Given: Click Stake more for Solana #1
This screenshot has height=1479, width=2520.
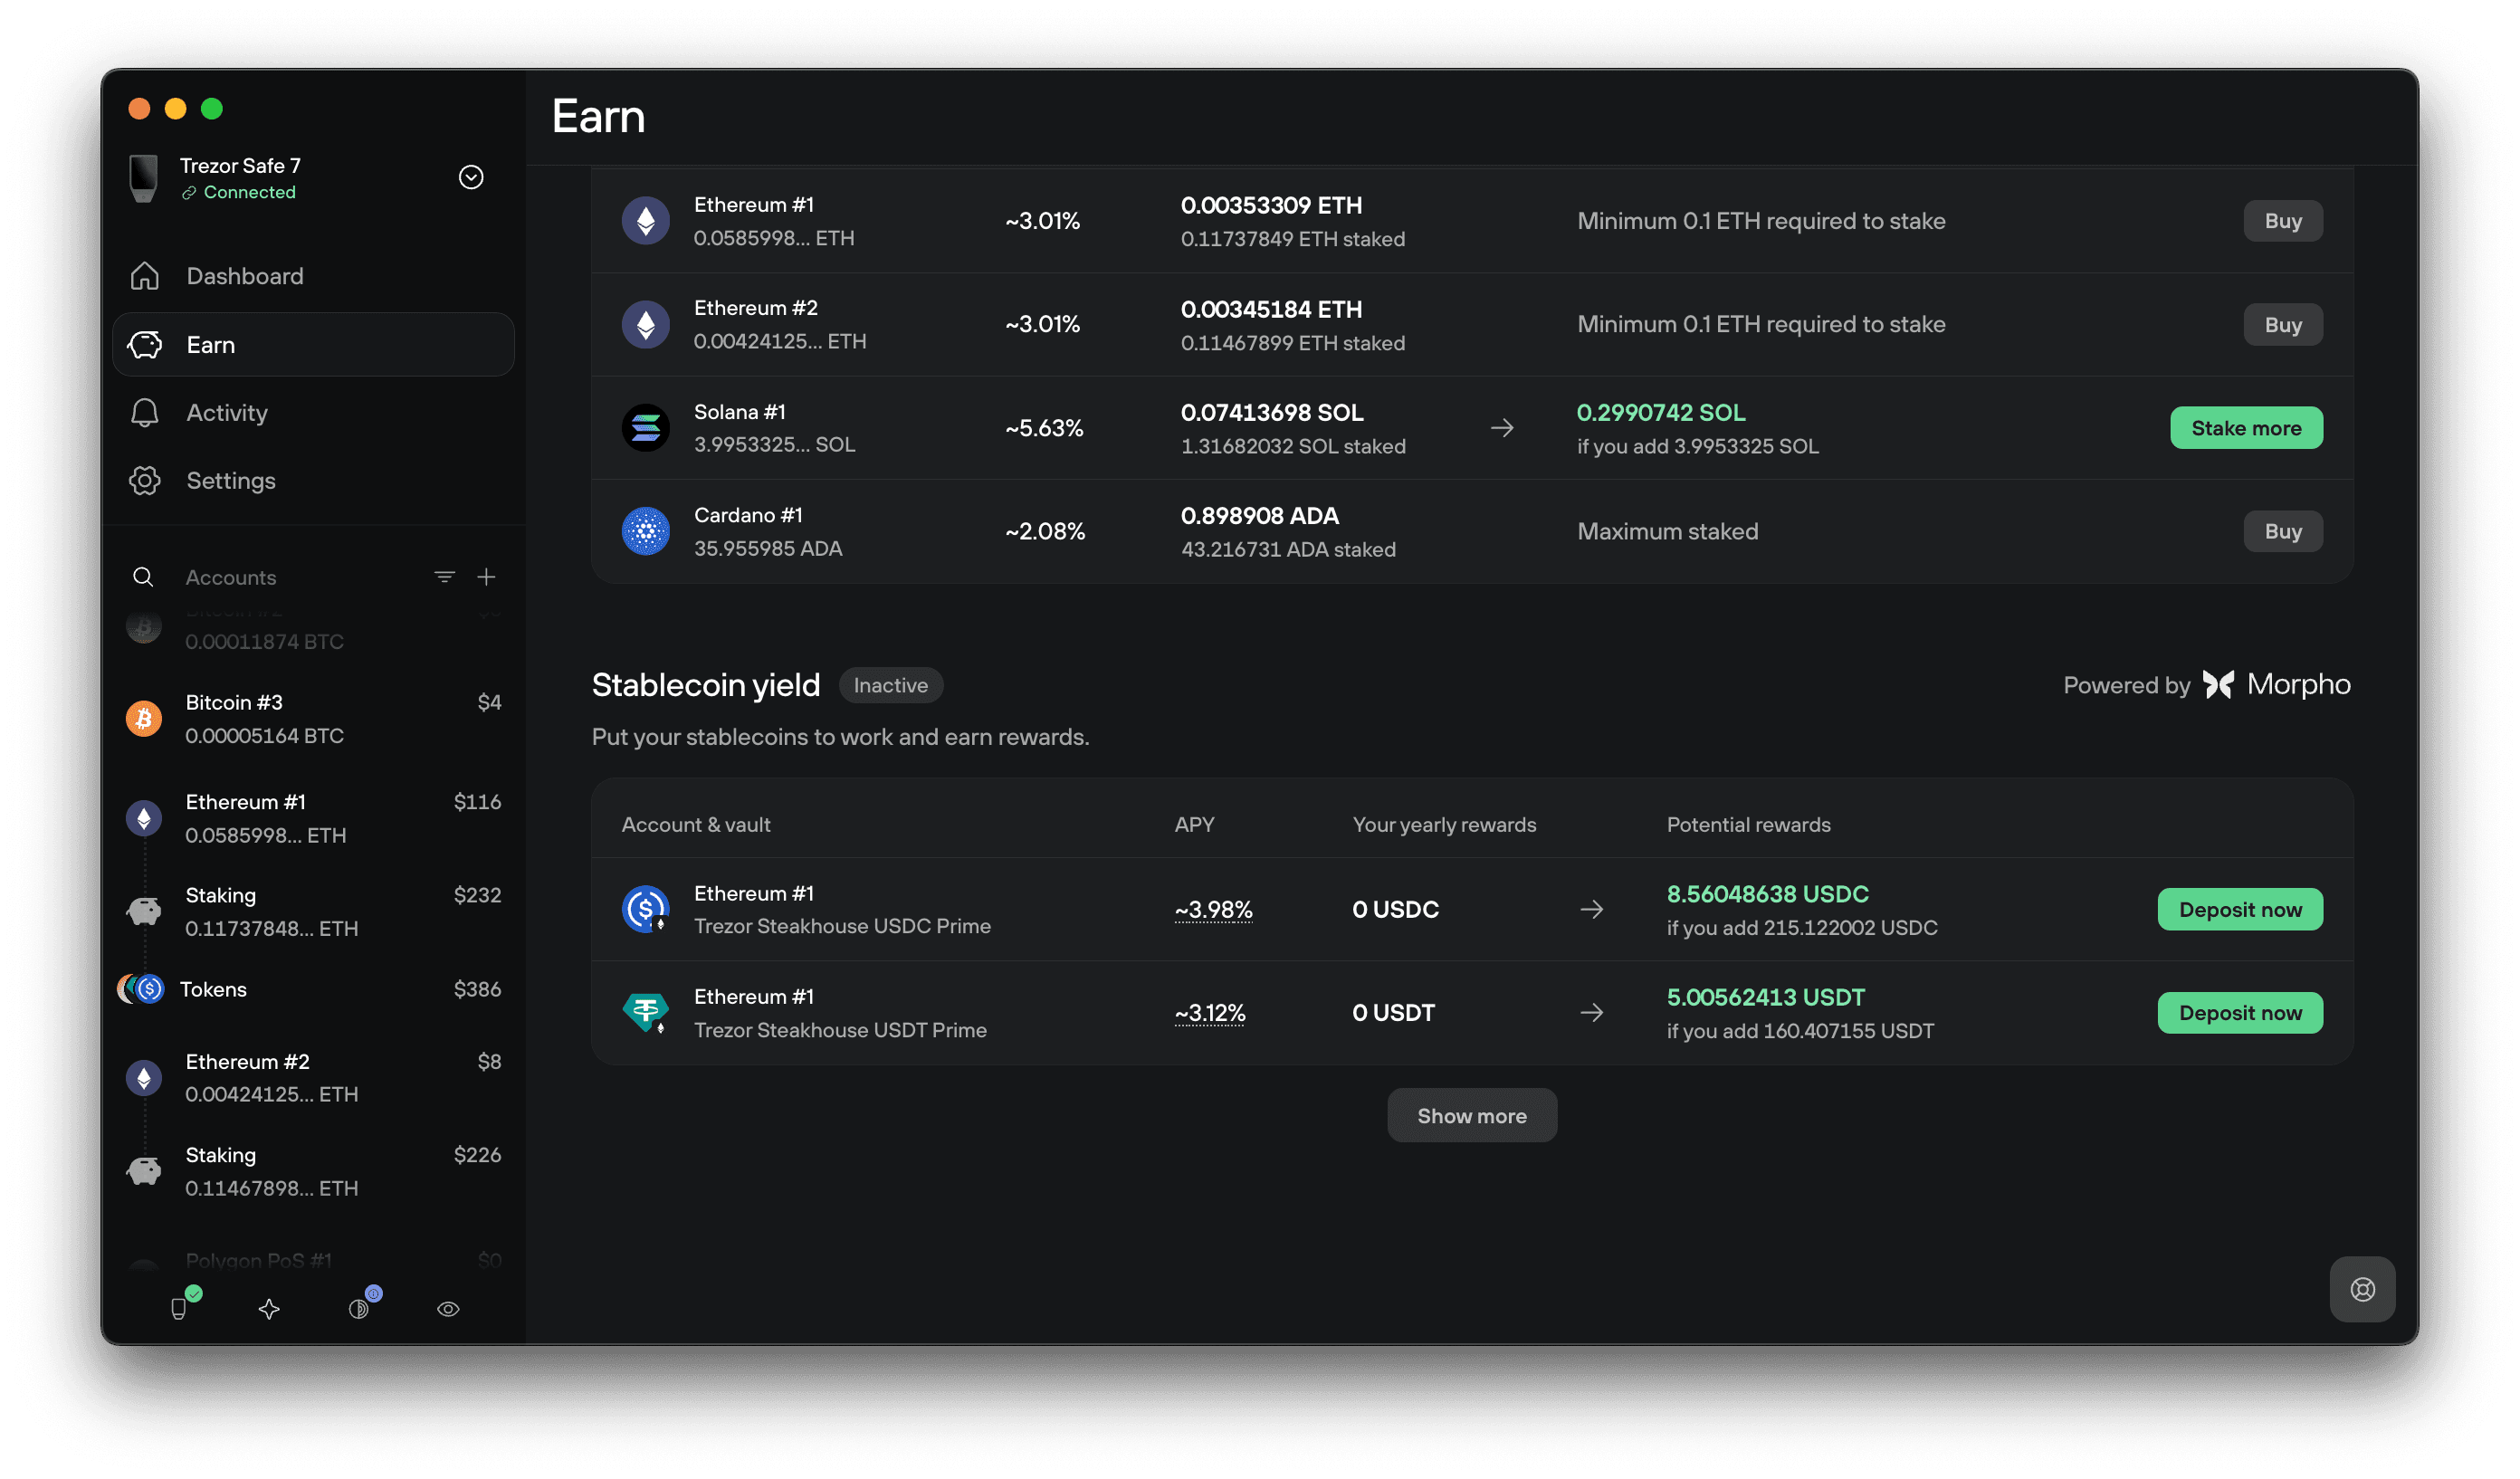Looking at the screenshot, I should [2246, 428].
